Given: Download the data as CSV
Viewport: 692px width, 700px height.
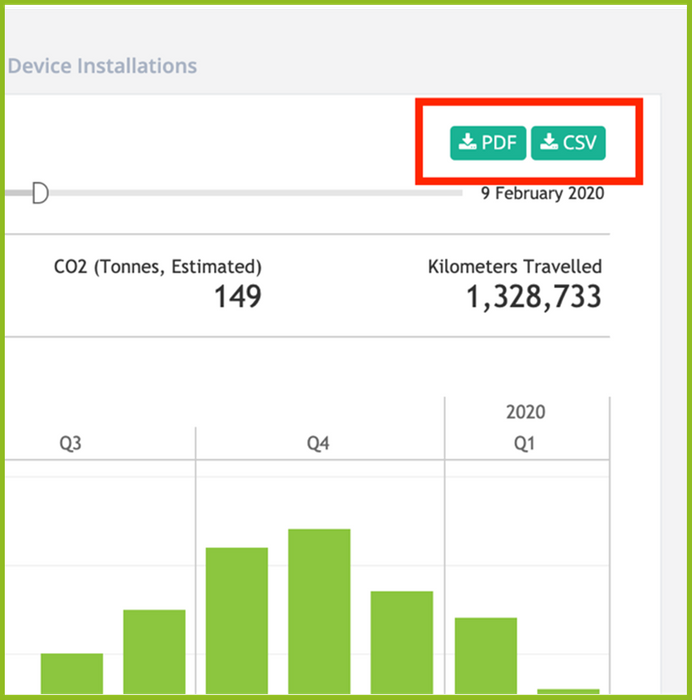Looking at the screenshot, I should tap(568, 143).
